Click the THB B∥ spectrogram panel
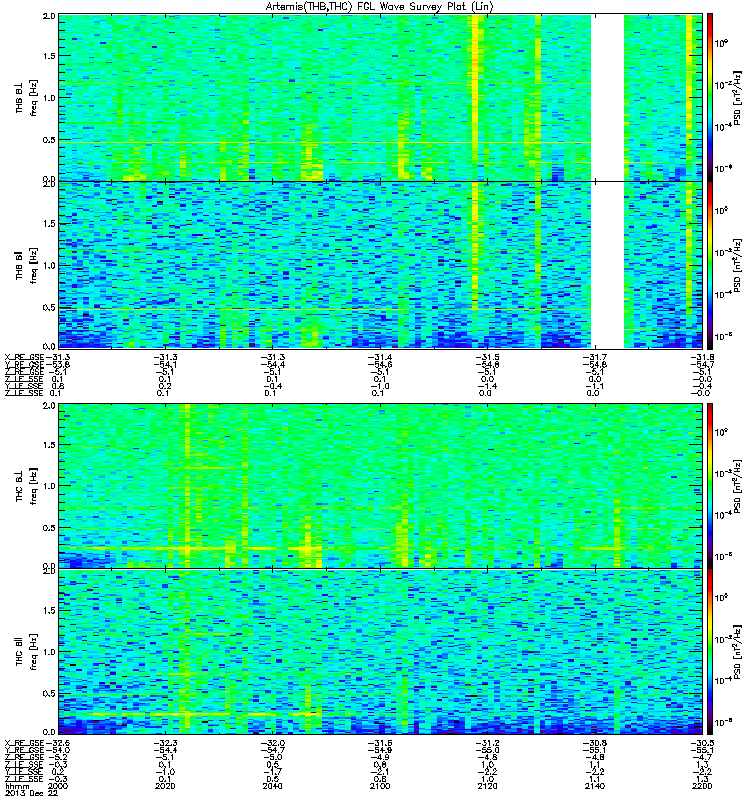The image size is (750, 800). click(x=380, y=265)
